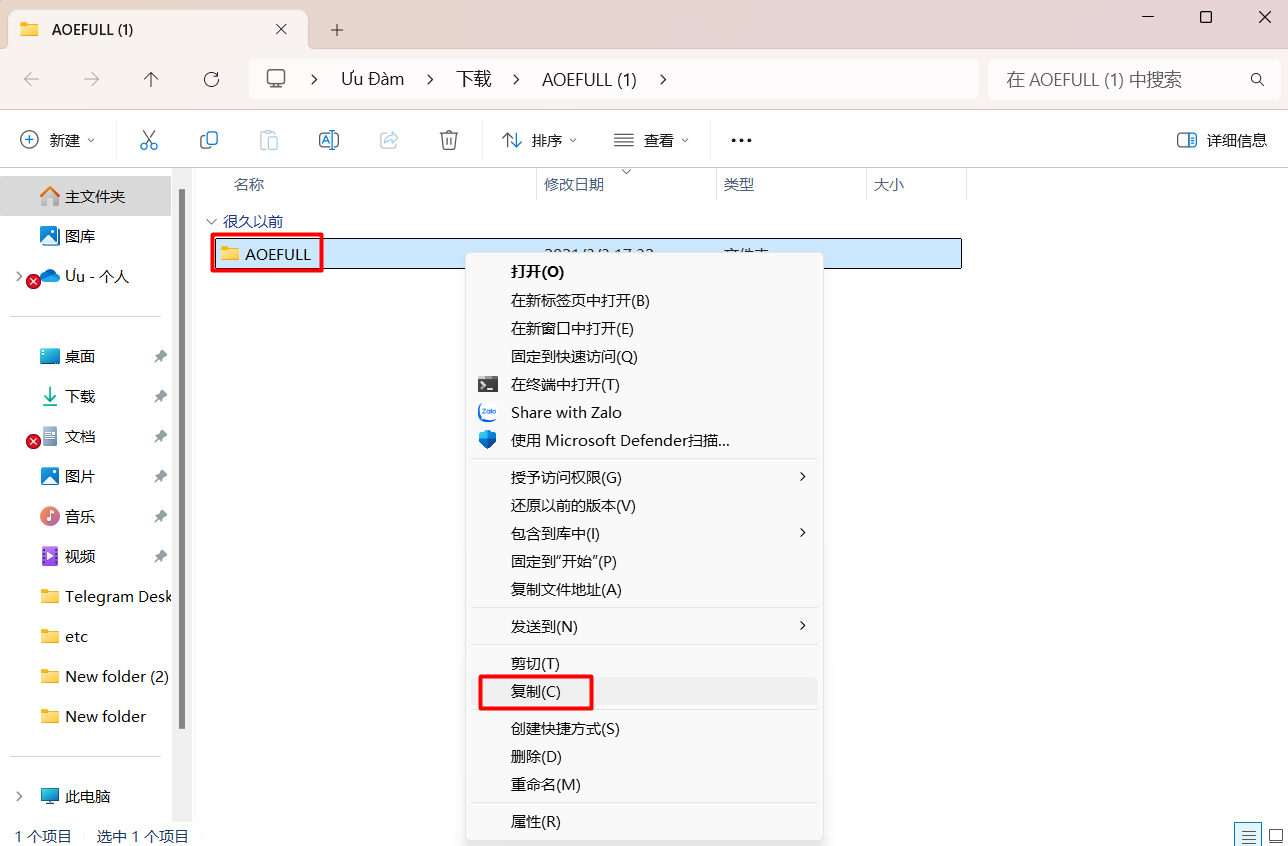
Task: Unpin 音乐 using its pin icon
Action: click(160, 517)
